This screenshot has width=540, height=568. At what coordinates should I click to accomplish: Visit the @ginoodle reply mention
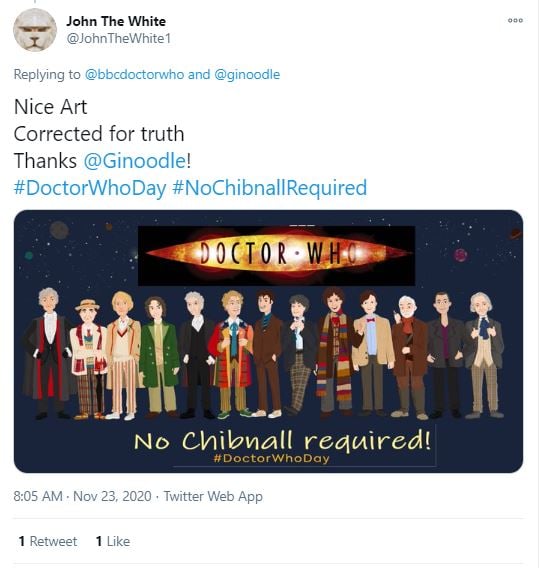coord(247,74)
